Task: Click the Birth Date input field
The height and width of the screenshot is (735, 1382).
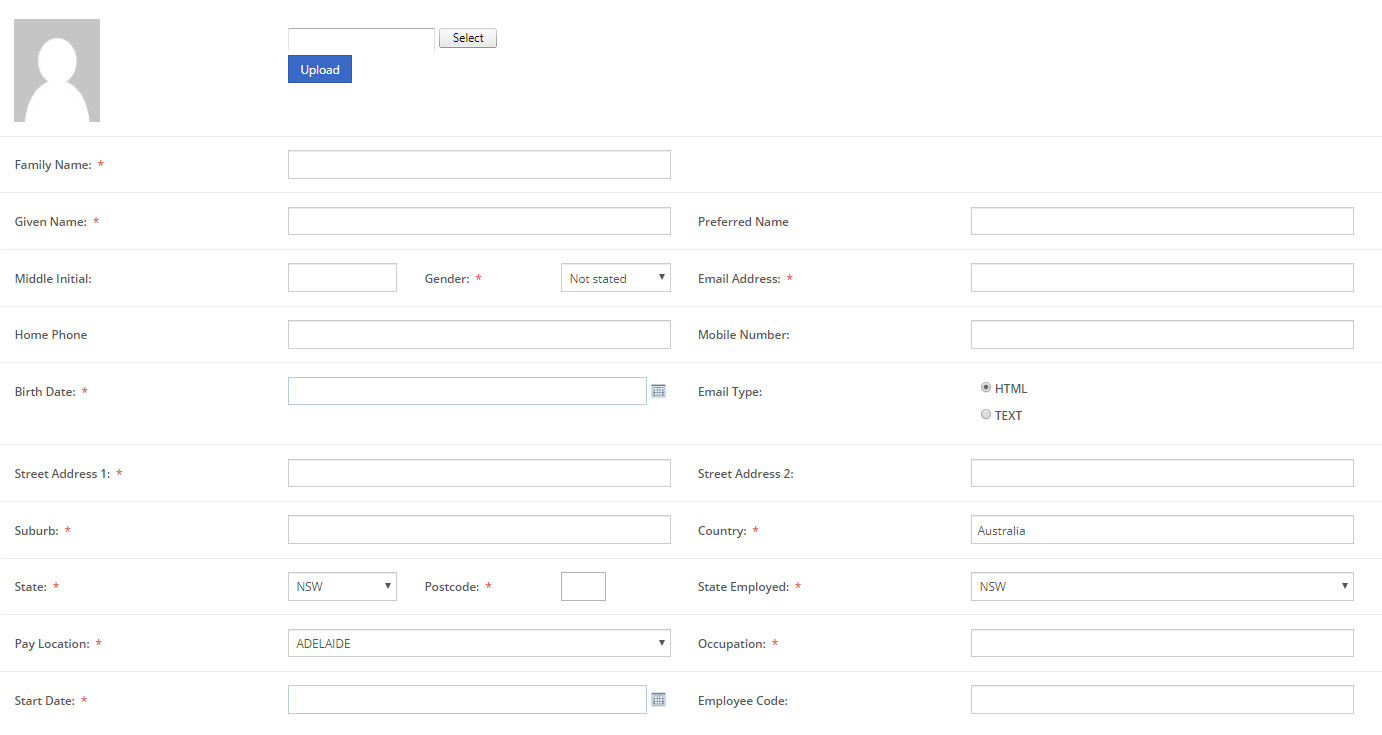Action: pyautogui.click(x=467, y=391)
